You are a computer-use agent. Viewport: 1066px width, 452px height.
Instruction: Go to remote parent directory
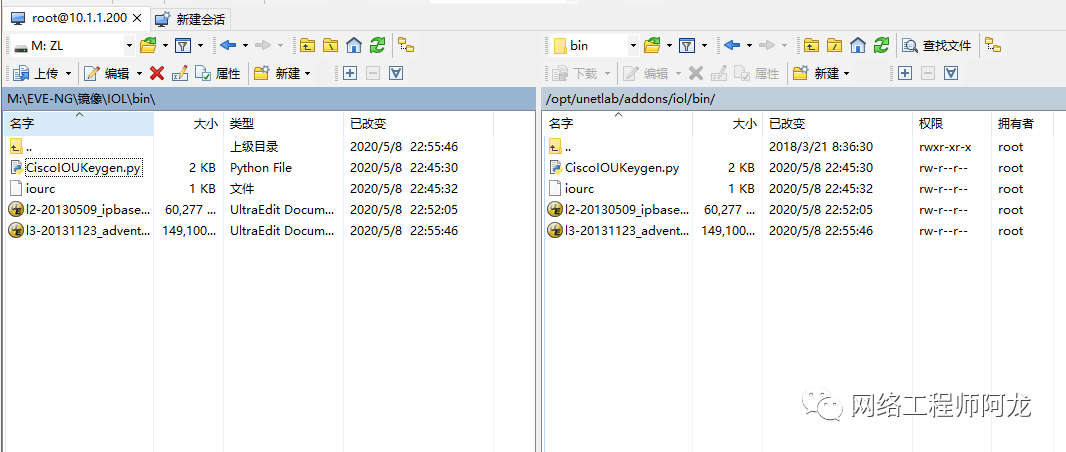[812, 46]
